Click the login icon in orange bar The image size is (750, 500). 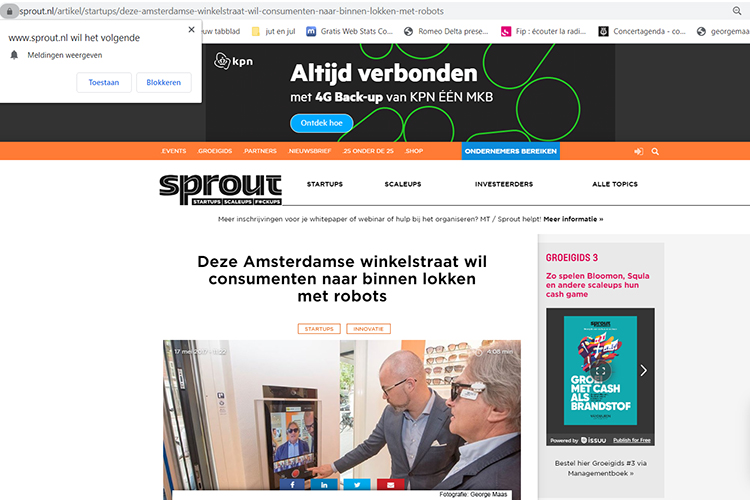[x=639, y=151]
